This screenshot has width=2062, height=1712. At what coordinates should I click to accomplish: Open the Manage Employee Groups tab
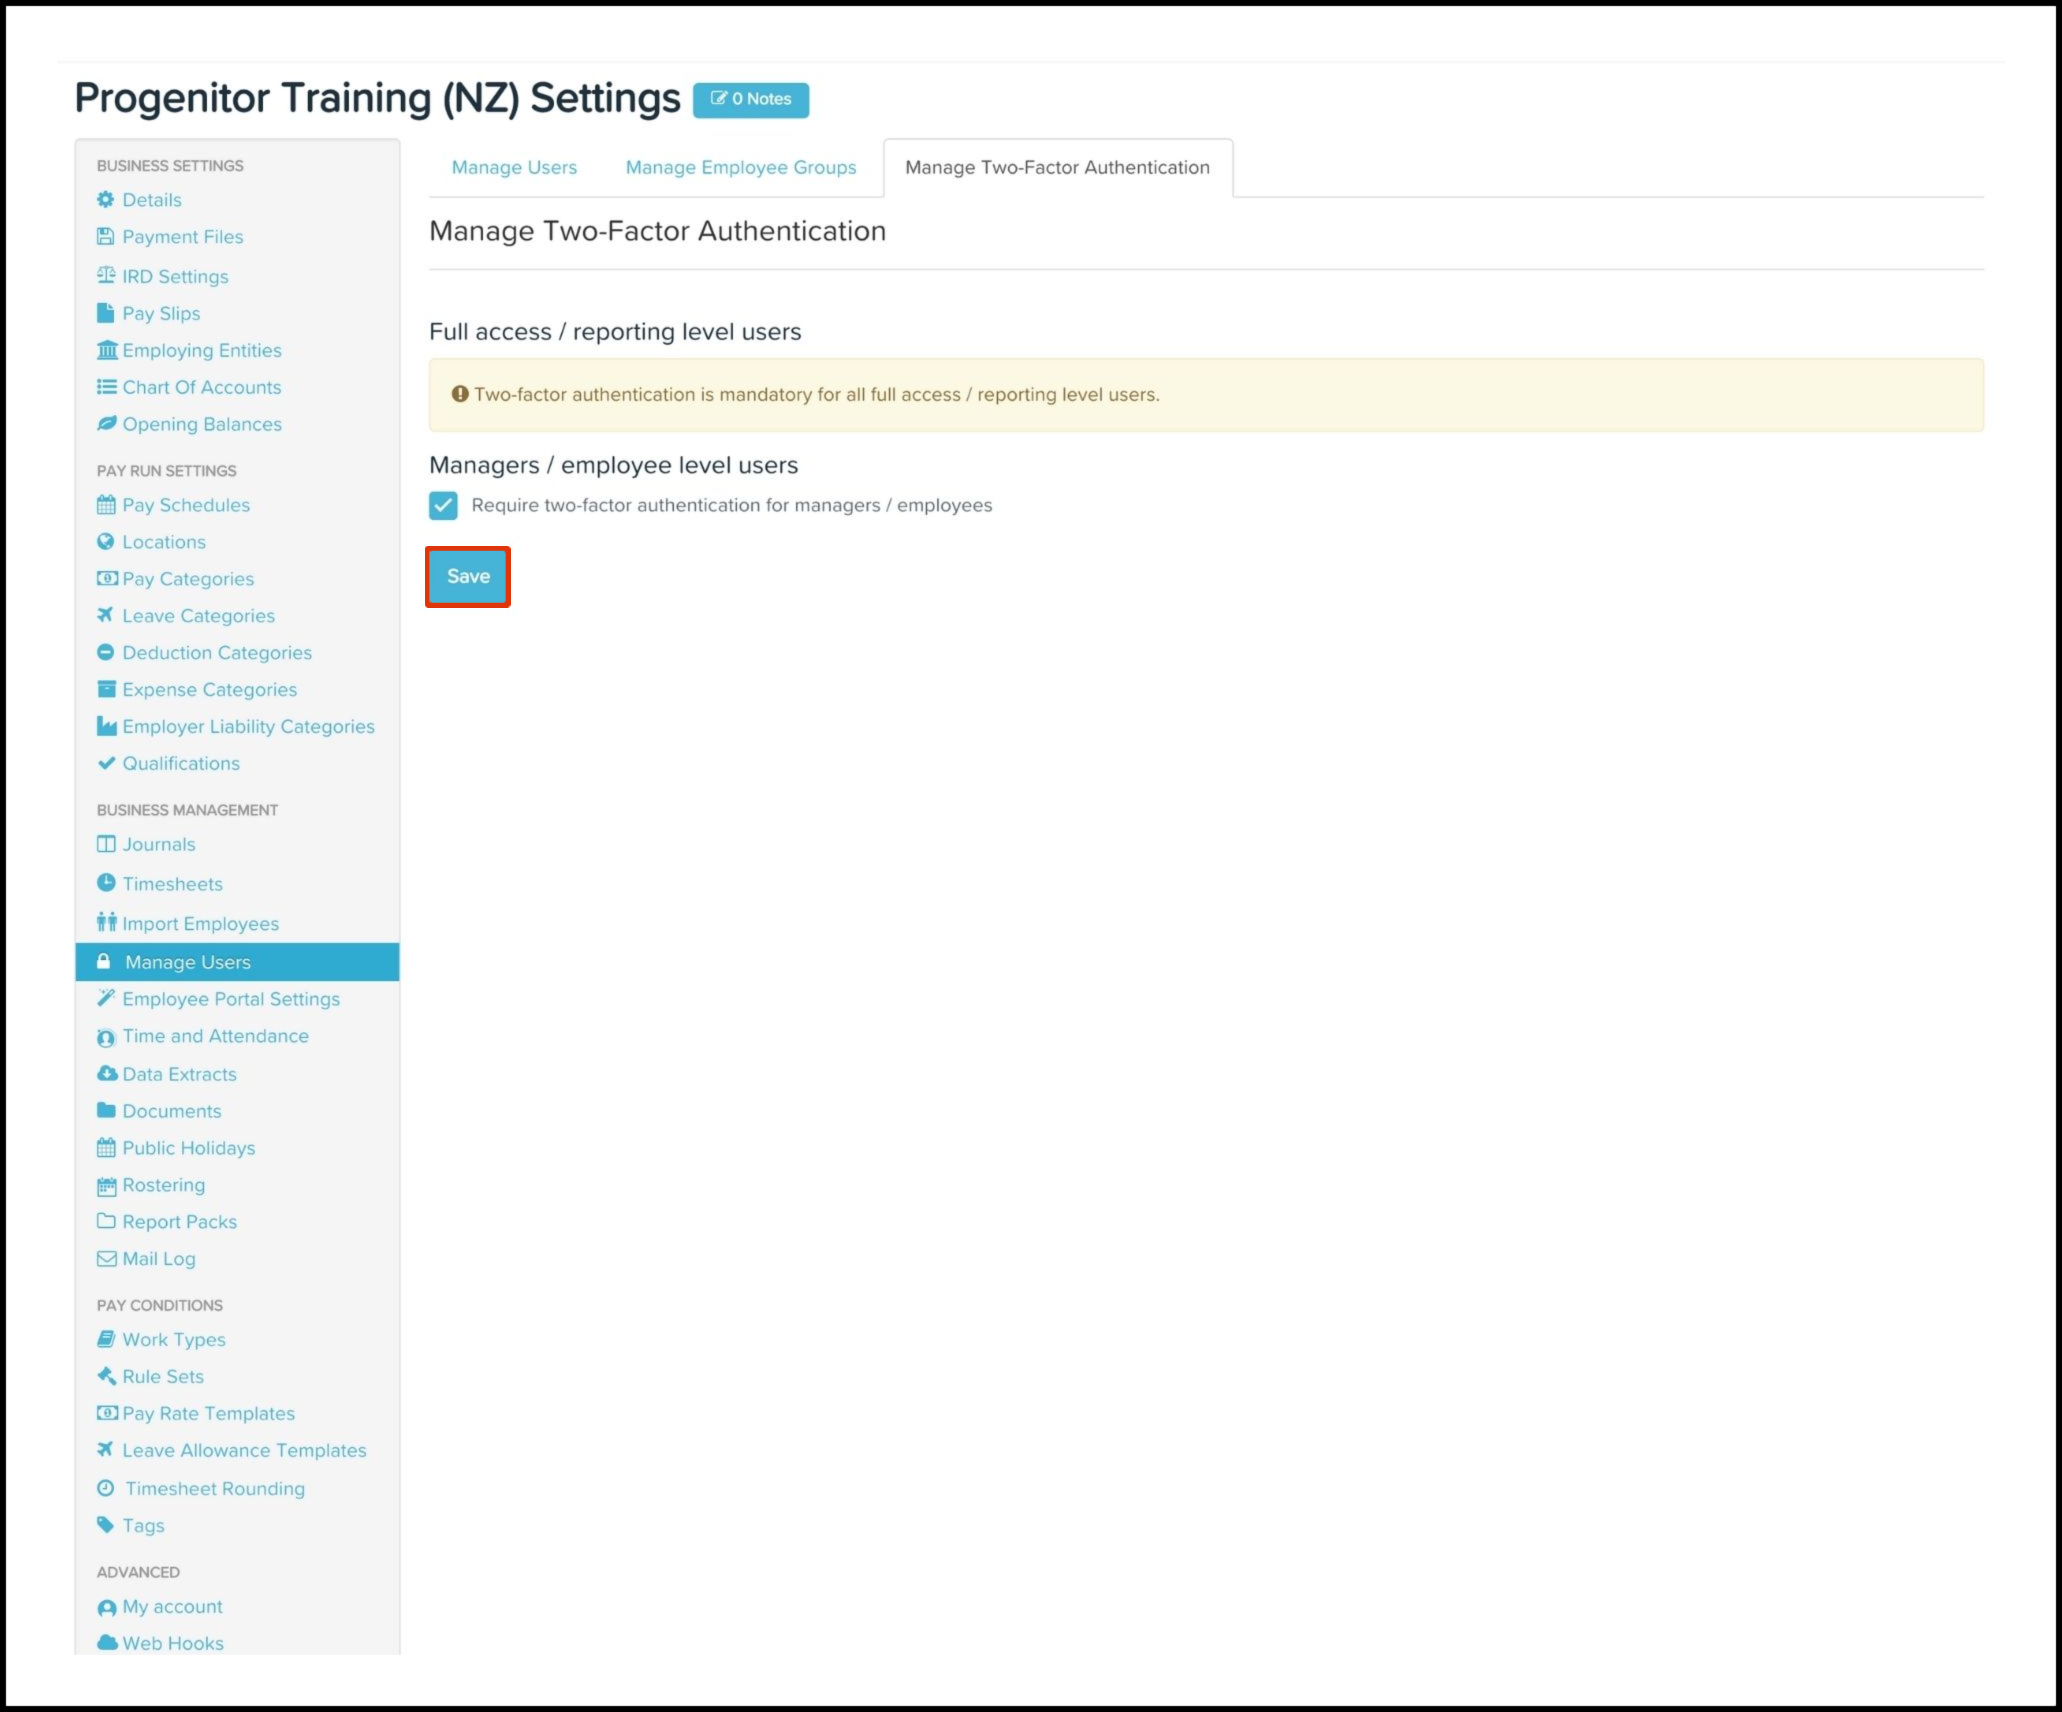tap(740, 168)
